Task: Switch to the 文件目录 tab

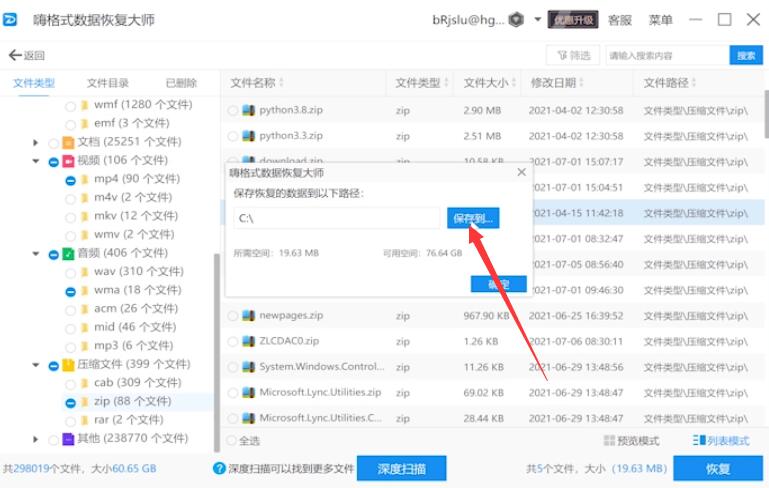Action: click(107, 83)
